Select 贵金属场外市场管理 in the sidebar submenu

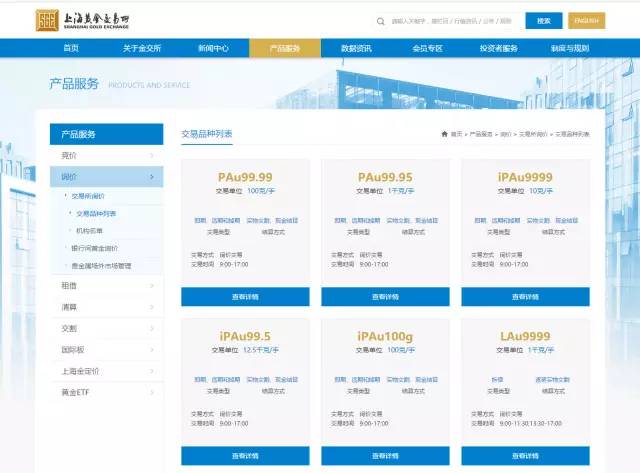pos(101,266)
